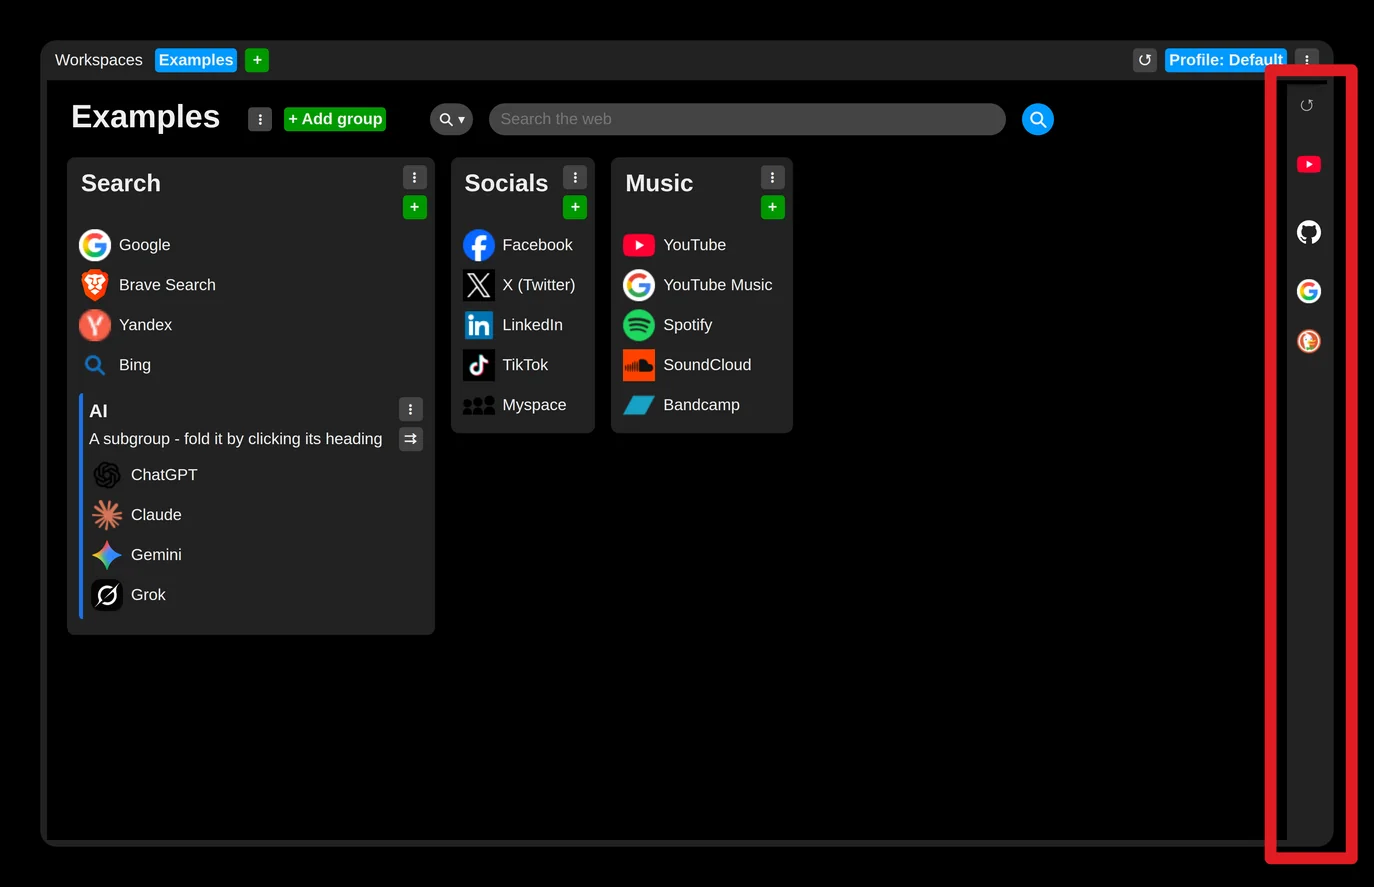Open the search engine selector dropdown

(x=451, y=119)
